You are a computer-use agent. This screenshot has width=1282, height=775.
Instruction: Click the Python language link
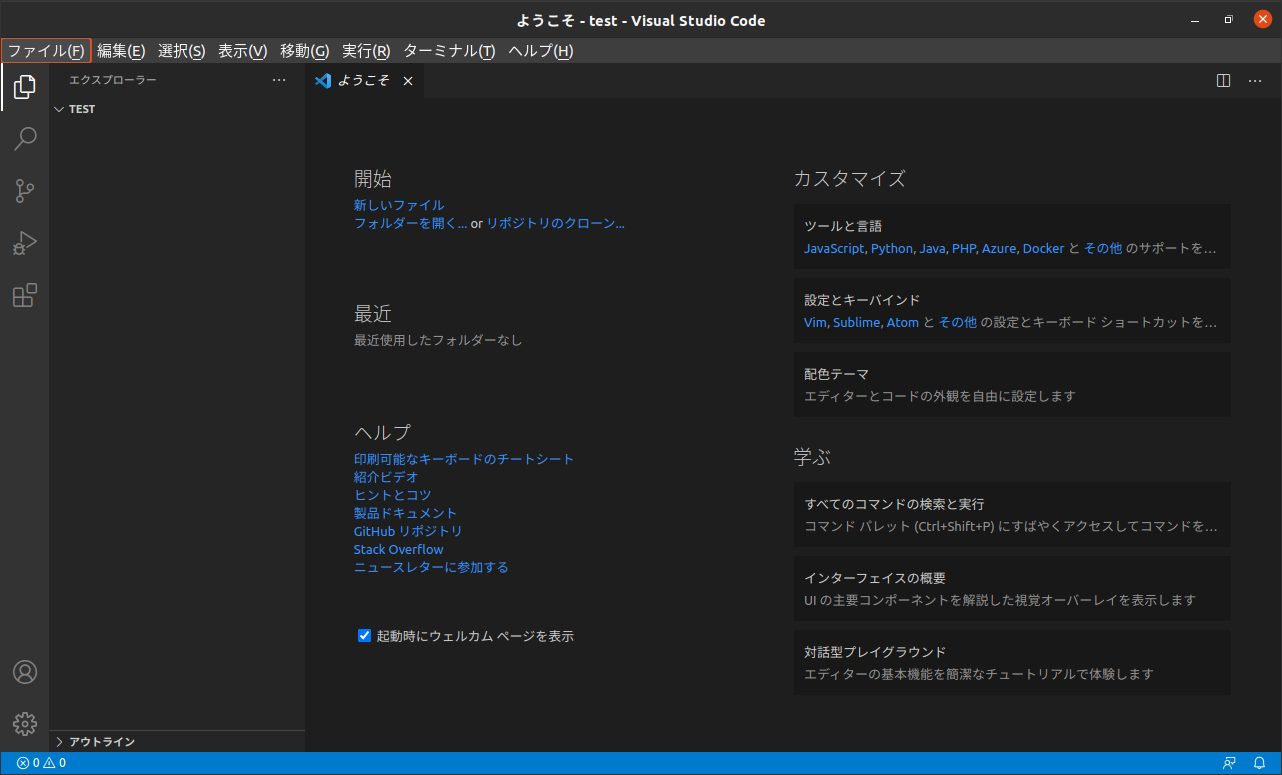pos(892,248)
